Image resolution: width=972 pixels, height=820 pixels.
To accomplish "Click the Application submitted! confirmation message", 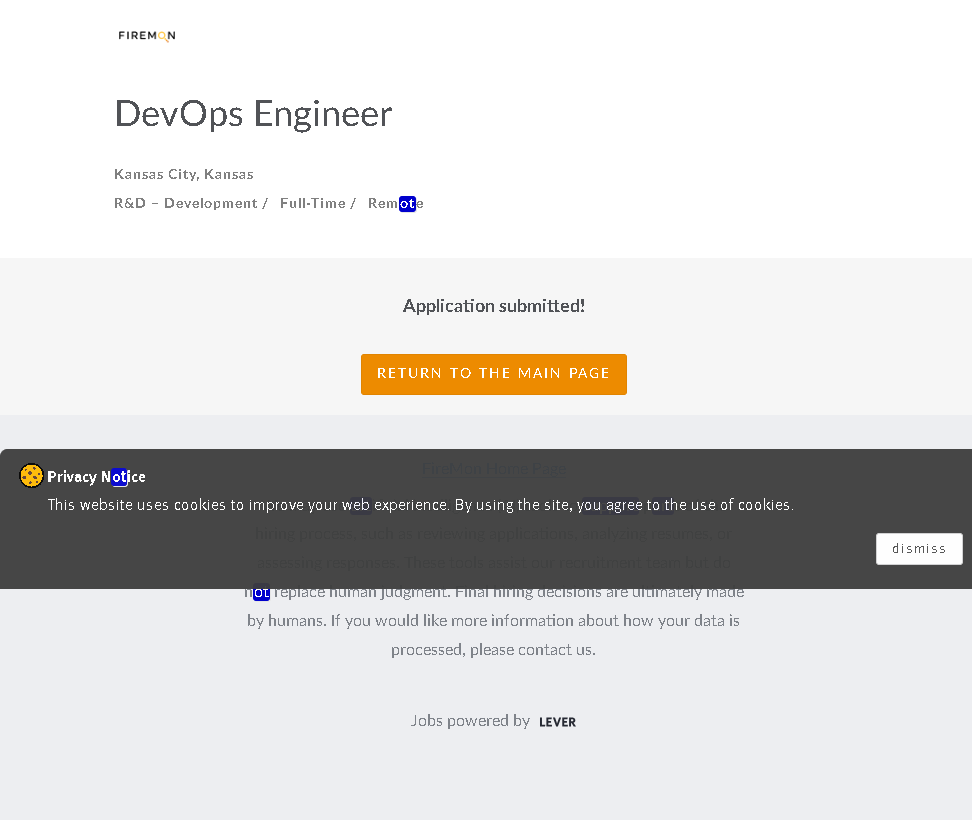I will (493, 306).
